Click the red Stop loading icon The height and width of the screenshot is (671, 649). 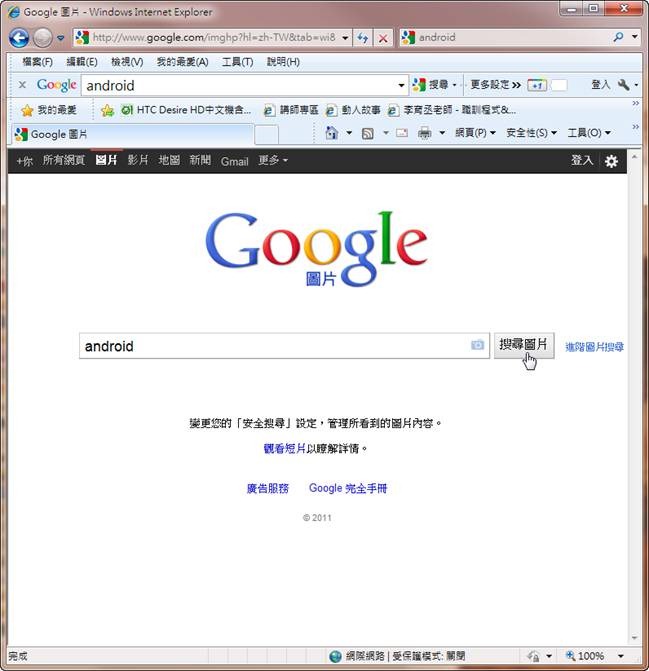point(383,38)
